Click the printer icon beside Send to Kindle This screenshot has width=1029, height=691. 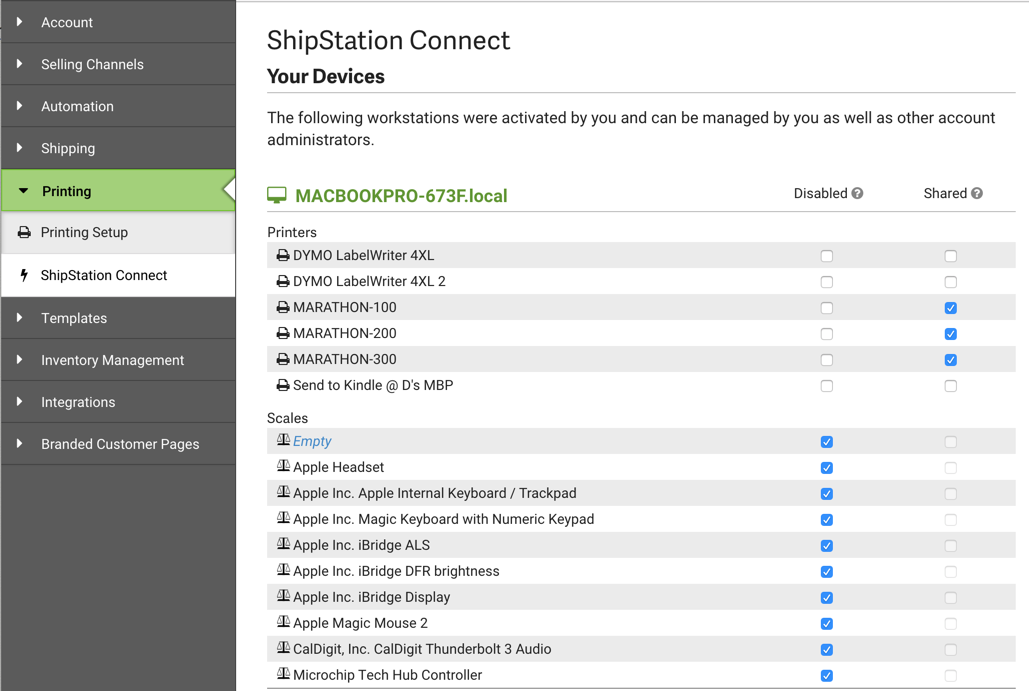point(282,385)
